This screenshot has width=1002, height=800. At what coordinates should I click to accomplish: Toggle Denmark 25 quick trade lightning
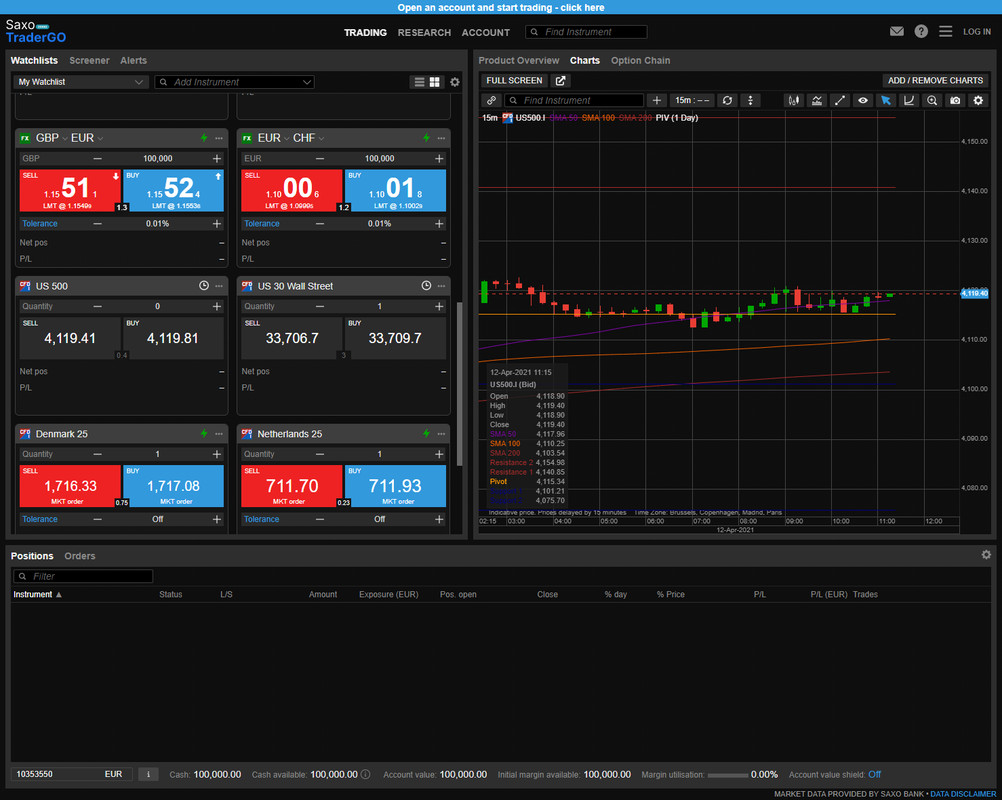click(204, 433)
